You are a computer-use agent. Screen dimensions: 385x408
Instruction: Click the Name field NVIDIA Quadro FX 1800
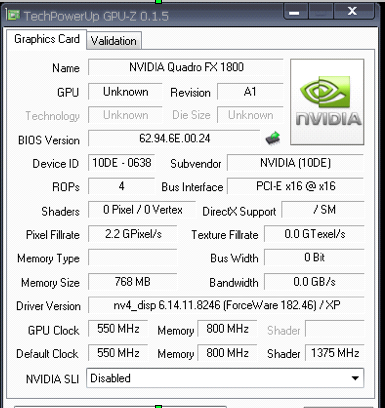tap(186, 67)
